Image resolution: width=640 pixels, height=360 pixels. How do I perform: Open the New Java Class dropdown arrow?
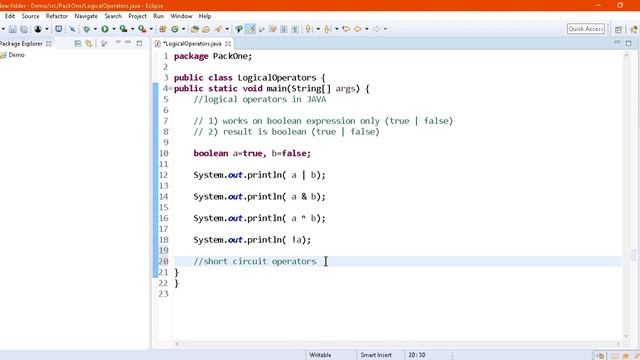click(x=183, y=29)
